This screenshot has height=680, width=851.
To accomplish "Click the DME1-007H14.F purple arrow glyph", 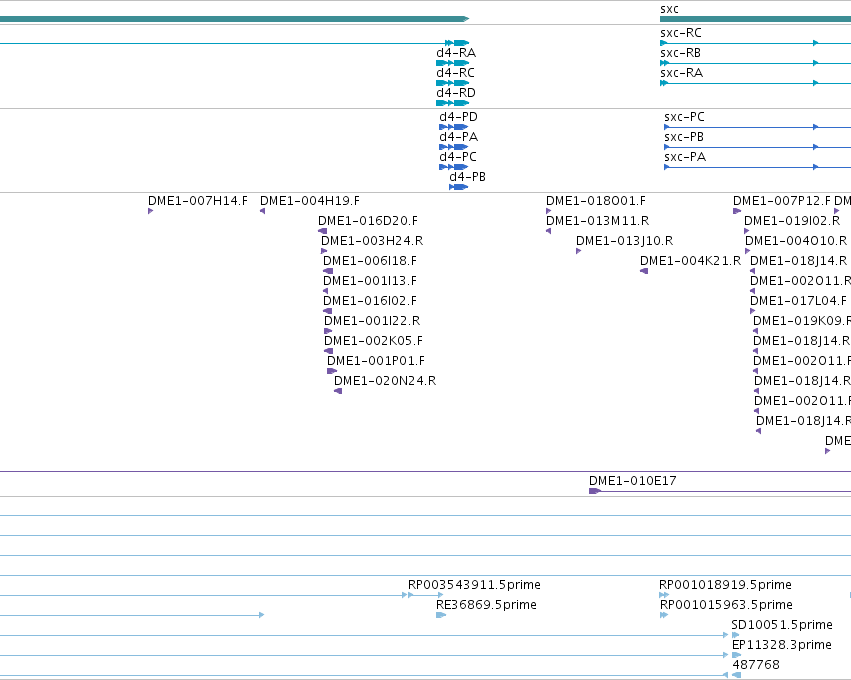I will click(x=150, y=211).
